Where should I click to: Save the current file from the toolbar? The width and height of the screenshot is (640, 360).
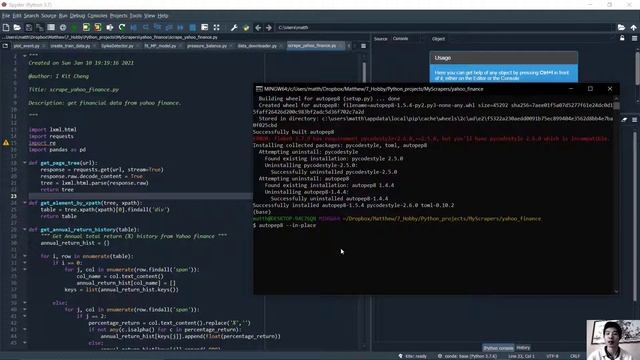29,27
